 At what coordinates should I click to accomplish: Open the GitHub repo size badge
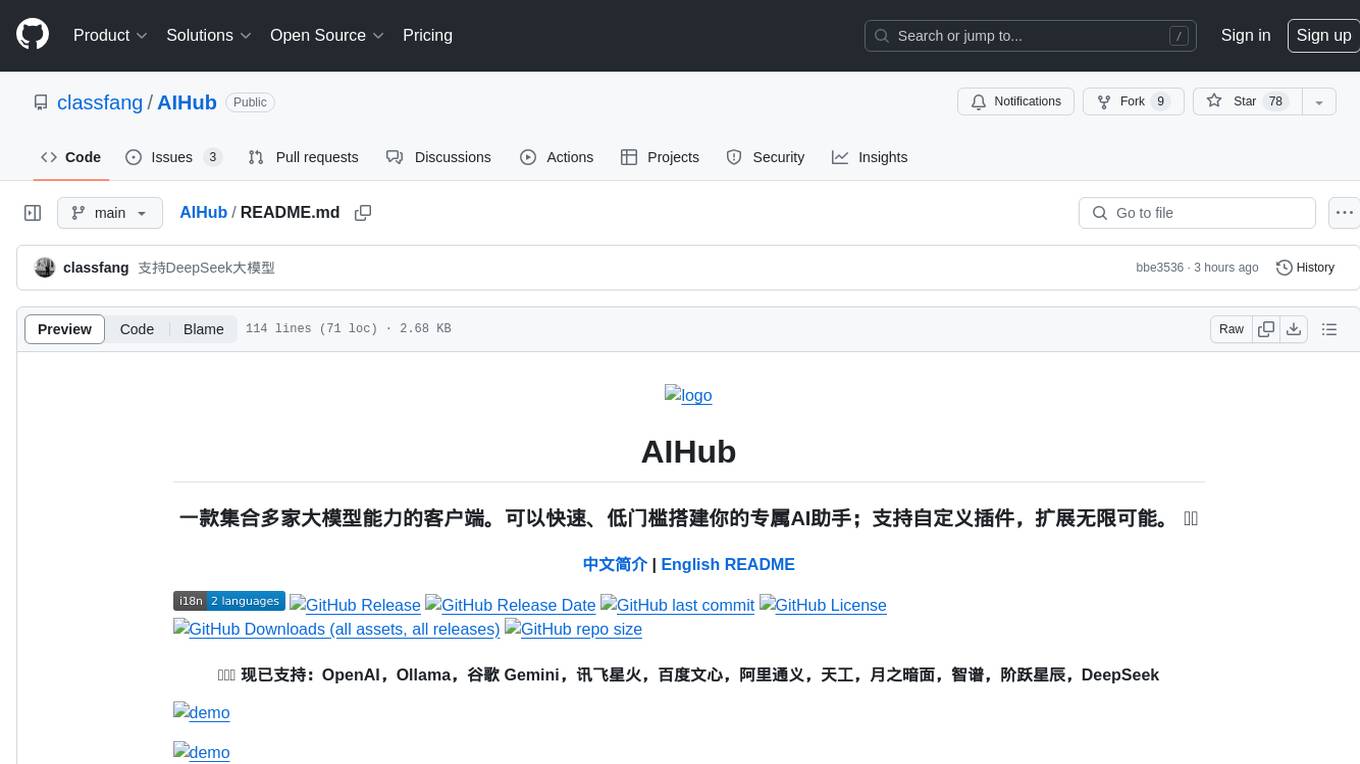pyautogui.click(x=573, y=629)
